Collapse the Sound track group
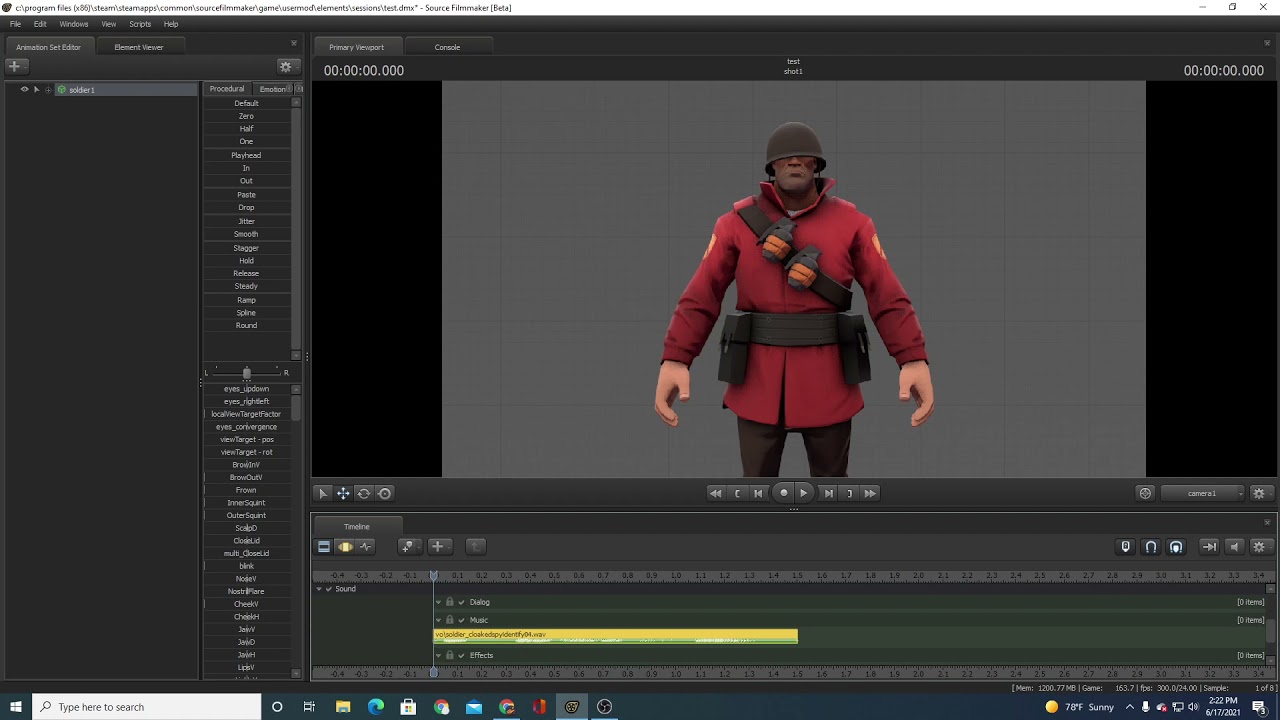This screenshot has height=720, width=1280. 319,589
